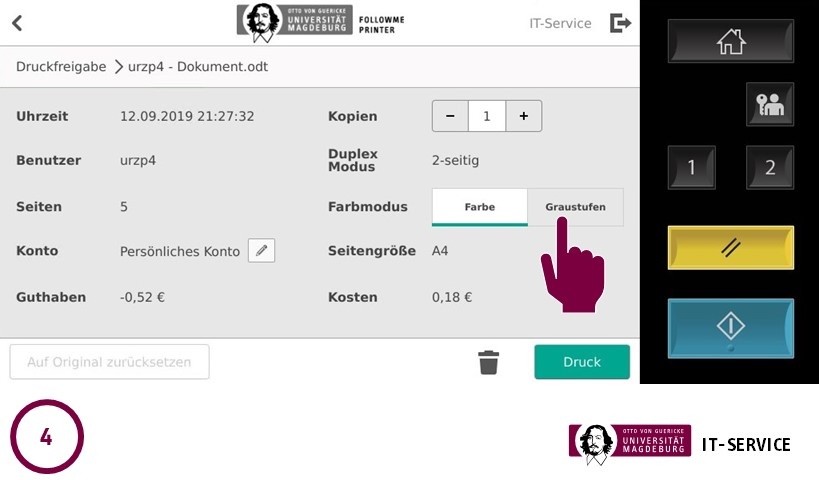
Task: Push hardware key number 2
Action: click(x=770, y=167)
